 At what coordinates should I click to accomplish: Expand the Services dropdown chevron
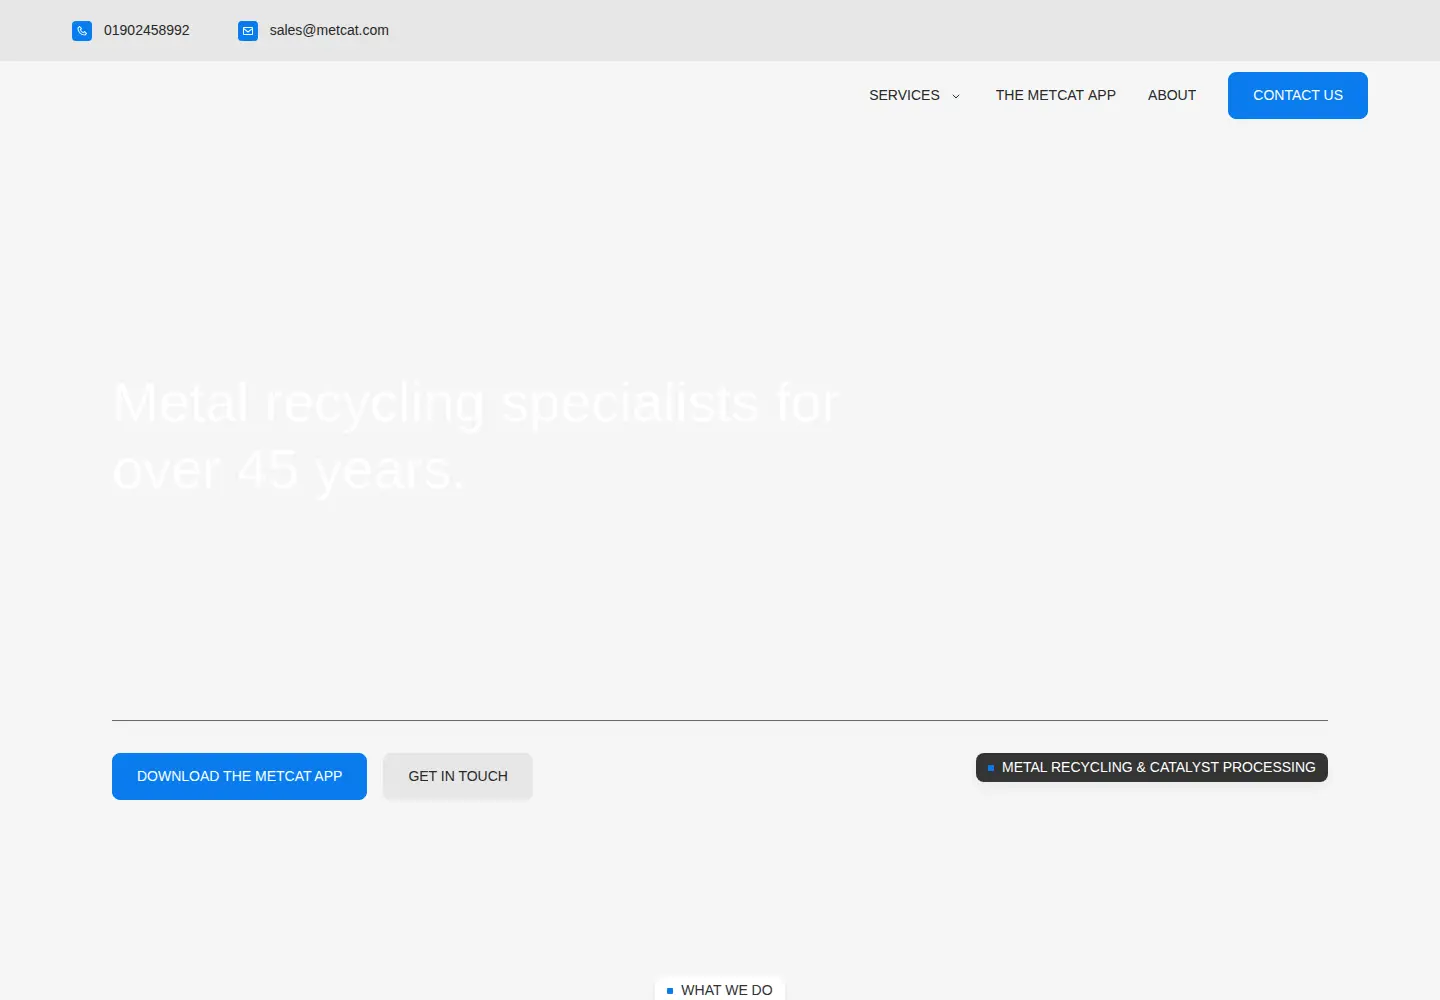pyautogui.click(x=956, y=96)
